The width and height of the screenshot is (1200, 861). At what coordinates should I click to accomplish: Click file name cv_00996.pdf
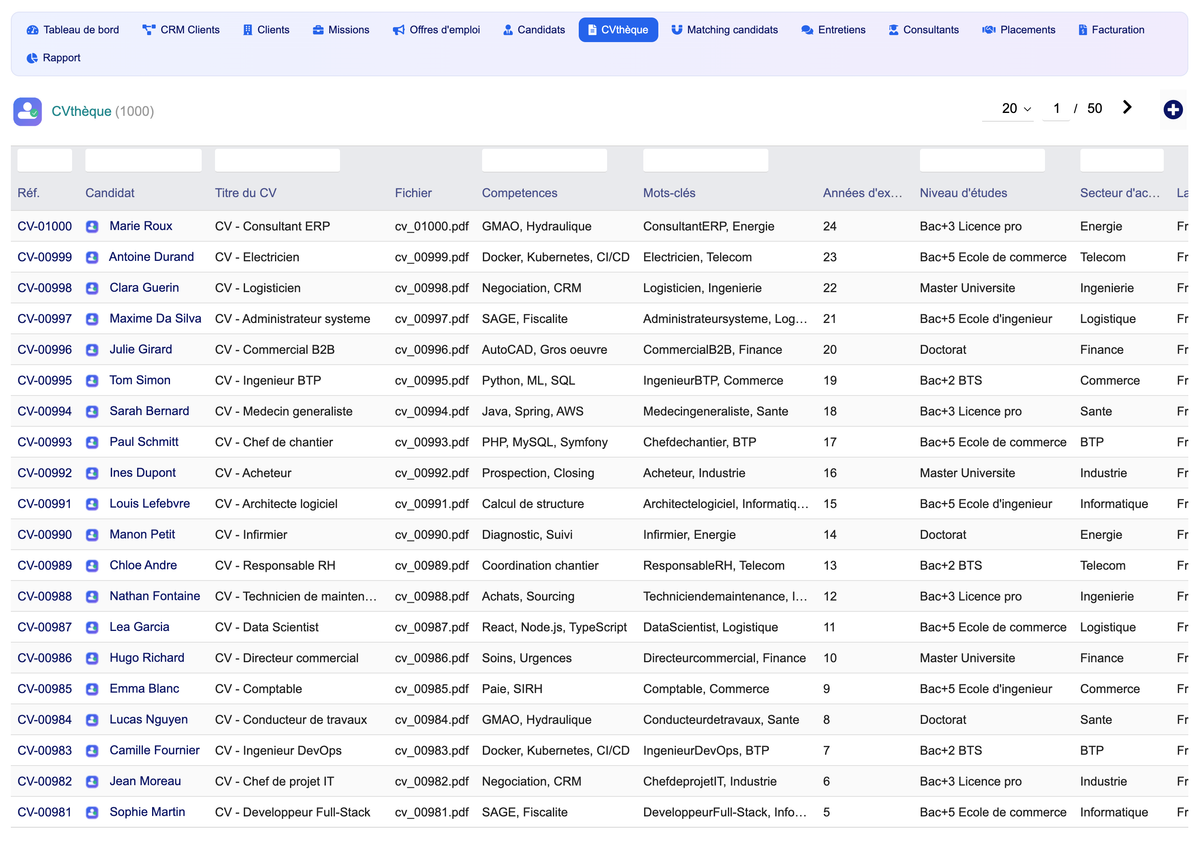point(432,350)
